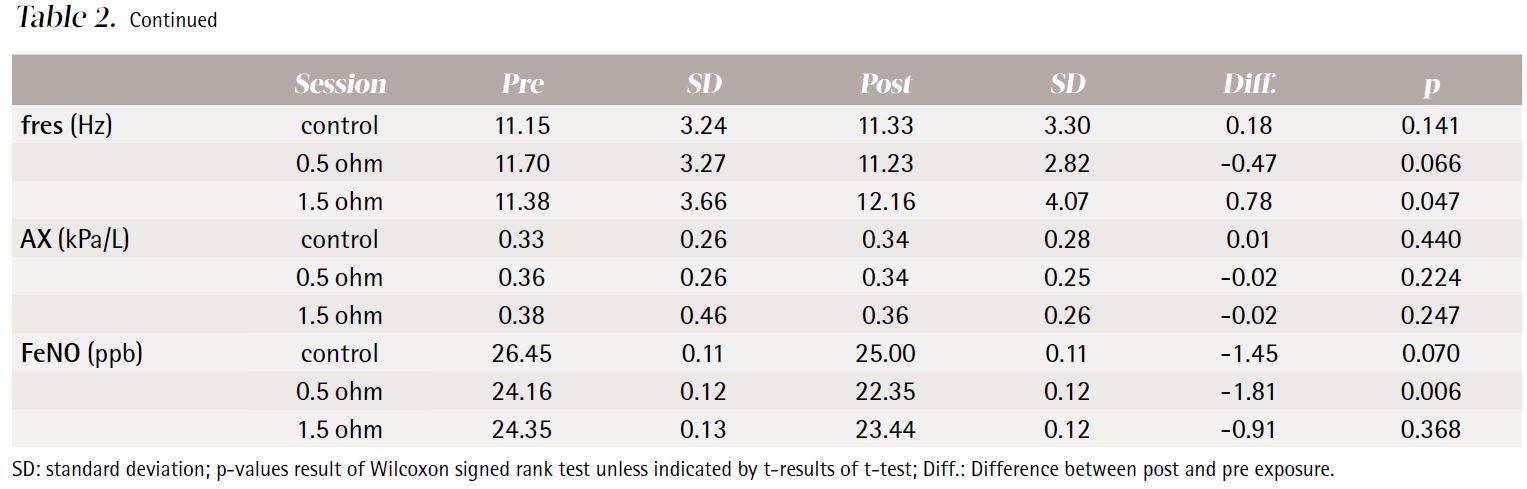Viewport: 1527px width, 489px height.
Task: Click the p-value cell 0.047
Action: [1431, 202]
